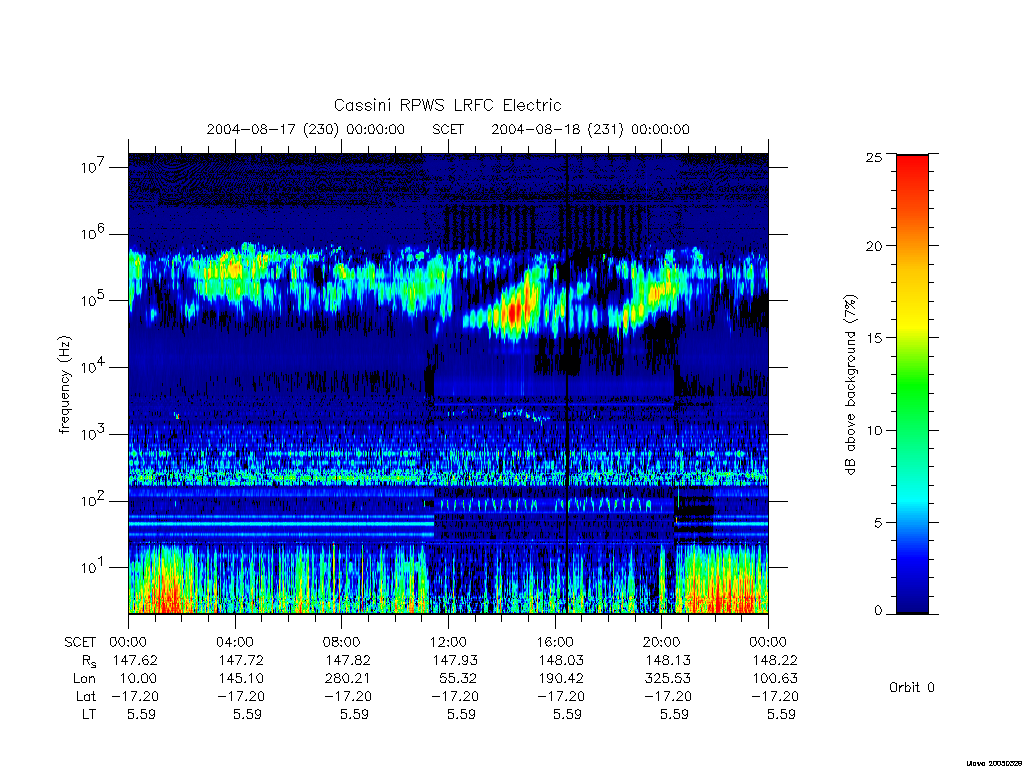Select the 20:00 SCET time tick label
The width and height of the screenshot is (1024, 768).
(x=661, y=642)
